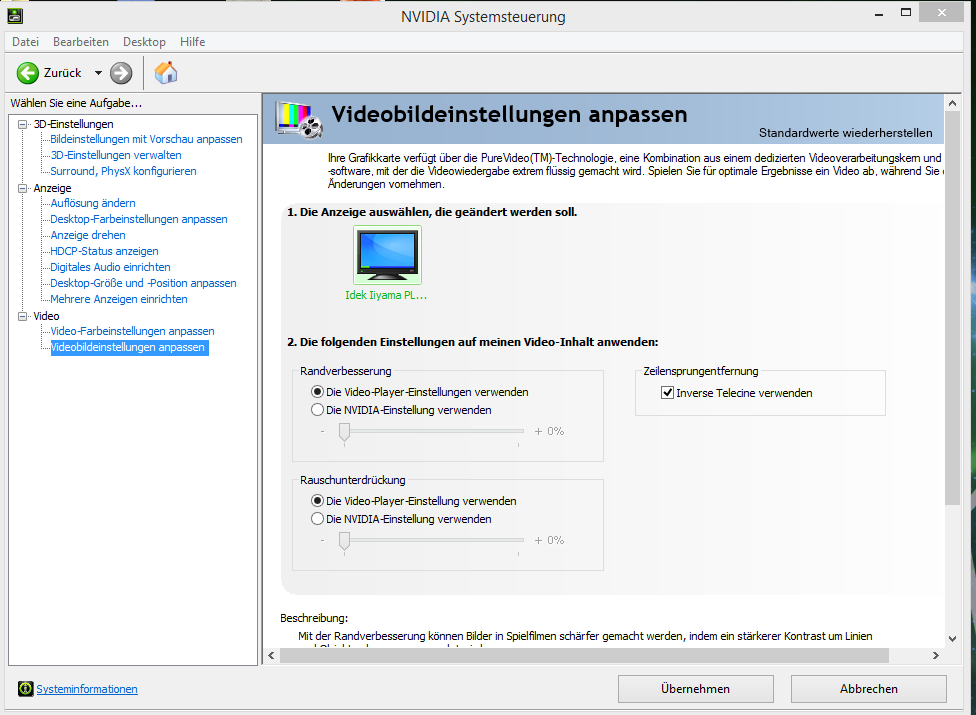Screen dimensions: 976x715
Task: Select Randverbesserung NVIDIA-Einstellung radio button
Action: coord(317,410)
